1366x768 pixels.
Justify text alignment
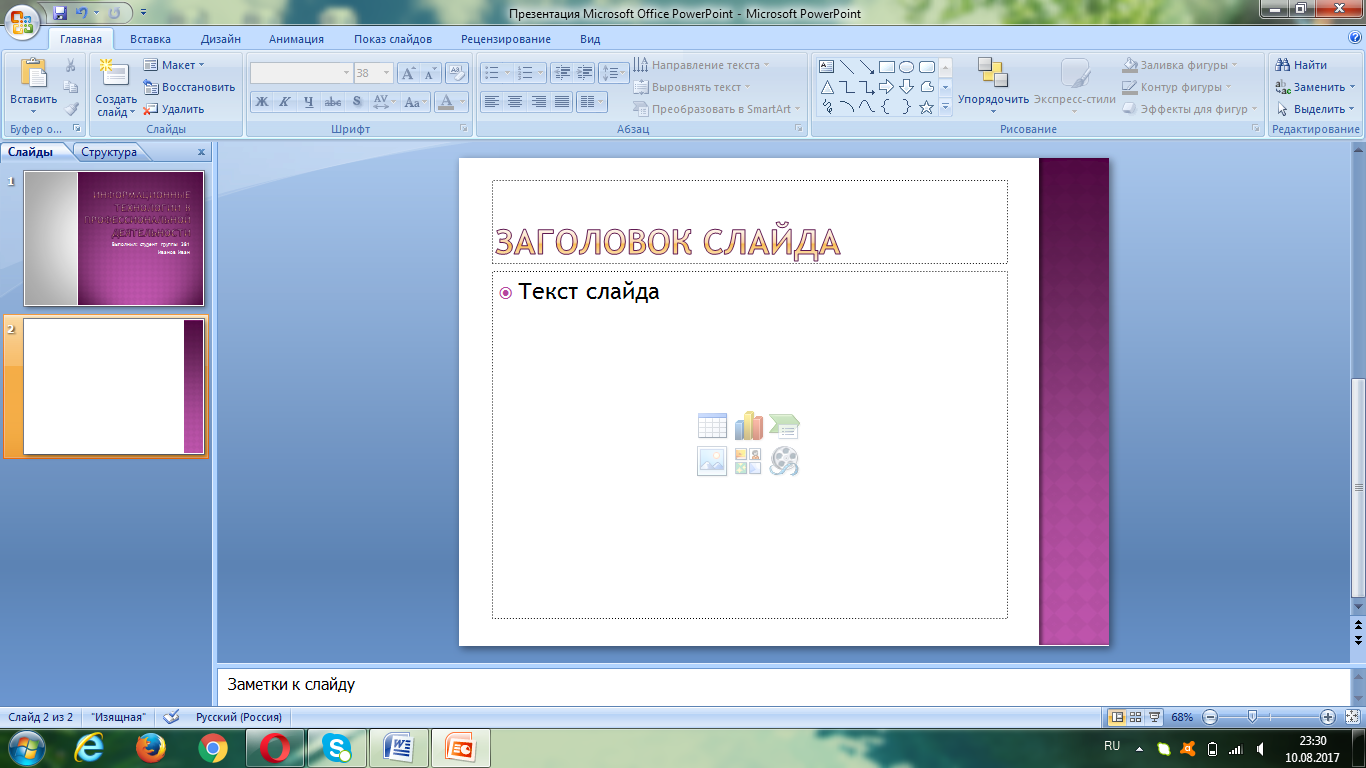562,101
